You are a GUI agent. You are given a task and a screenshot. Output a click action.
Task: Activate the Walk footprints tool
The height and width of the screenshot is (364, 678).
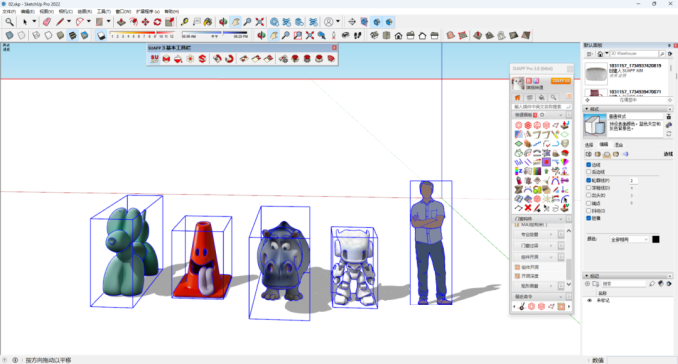[358, 35]
